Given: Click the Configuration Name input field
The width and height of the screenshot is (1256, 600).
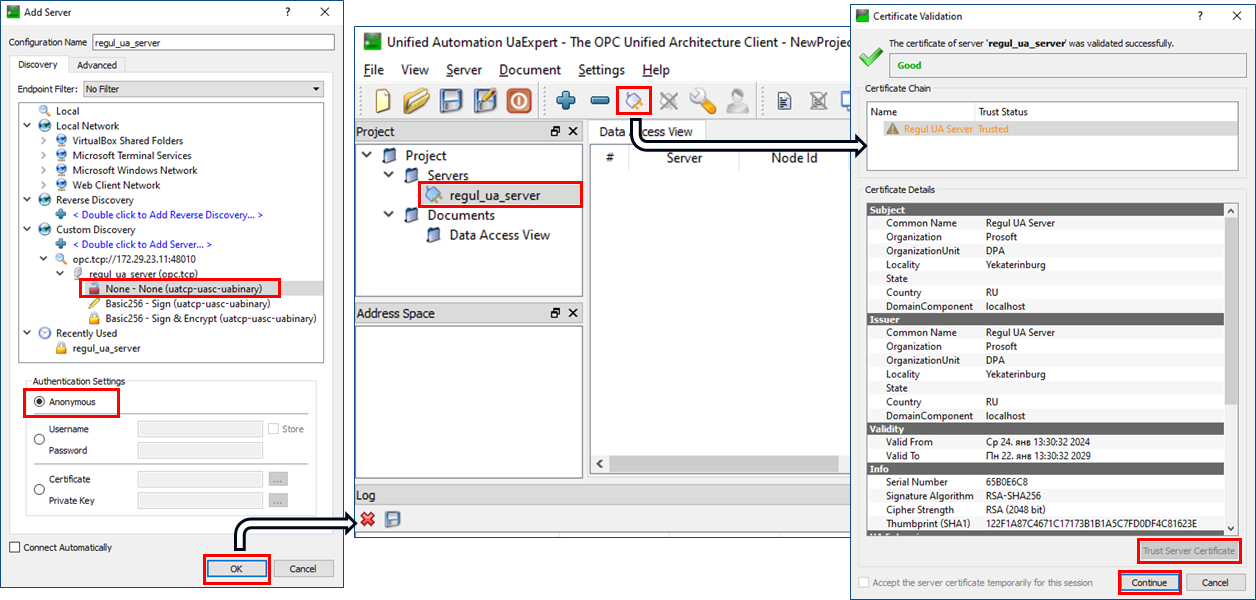Looking at the screenshot, I should click(x=212, y=43).
